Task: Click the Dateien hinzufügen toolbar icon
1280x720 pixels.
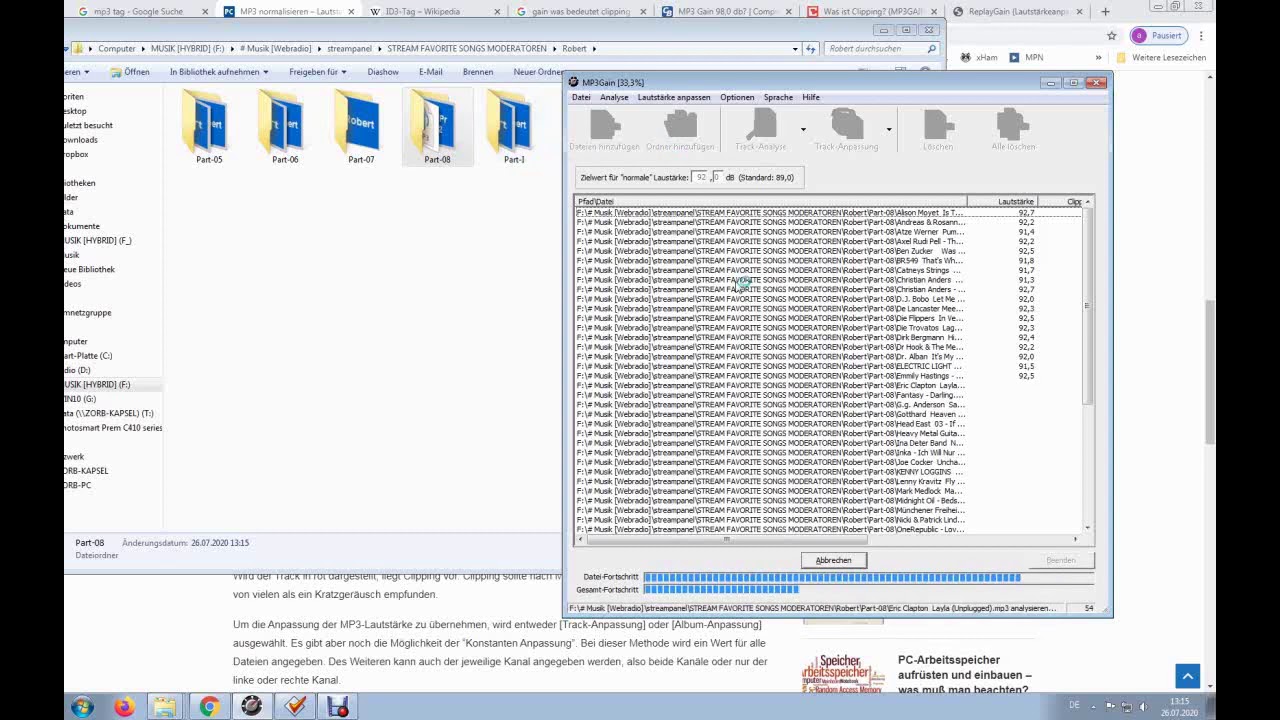Action: pyautogui.click(x=604, y=131)
